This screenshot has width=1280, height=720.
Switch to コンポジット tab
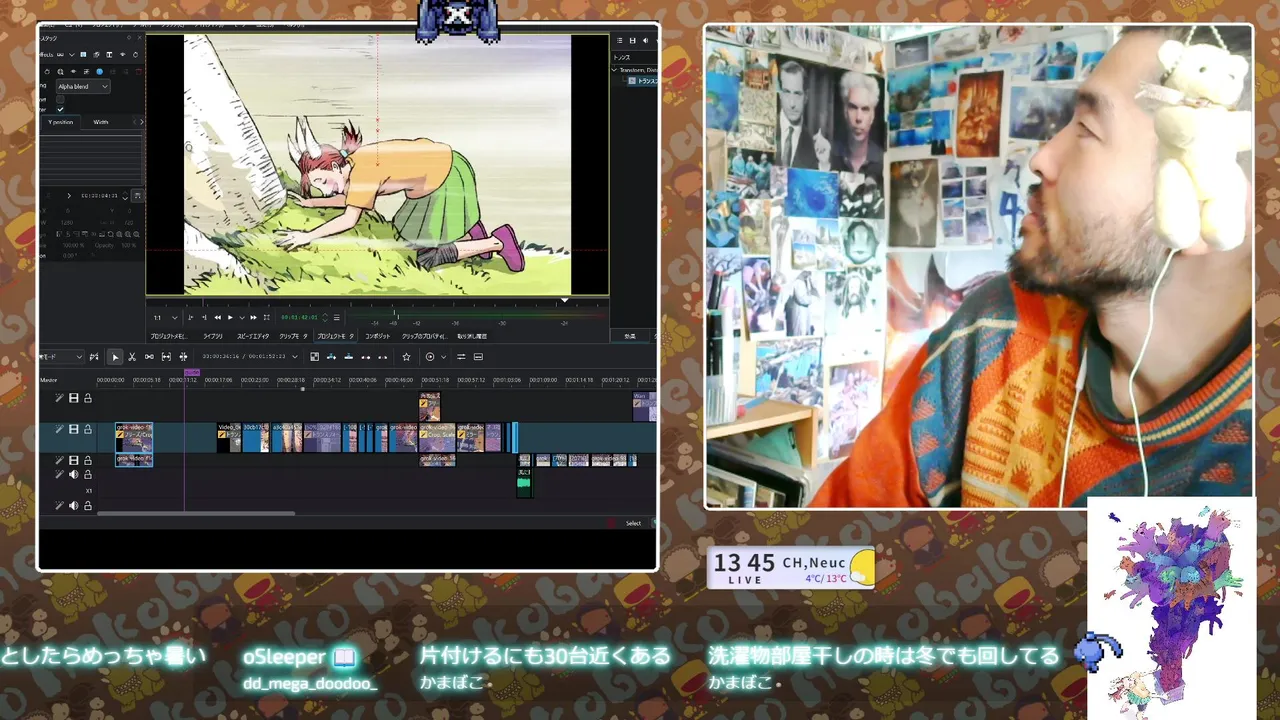pyautogui.click(x=377, y=336)
